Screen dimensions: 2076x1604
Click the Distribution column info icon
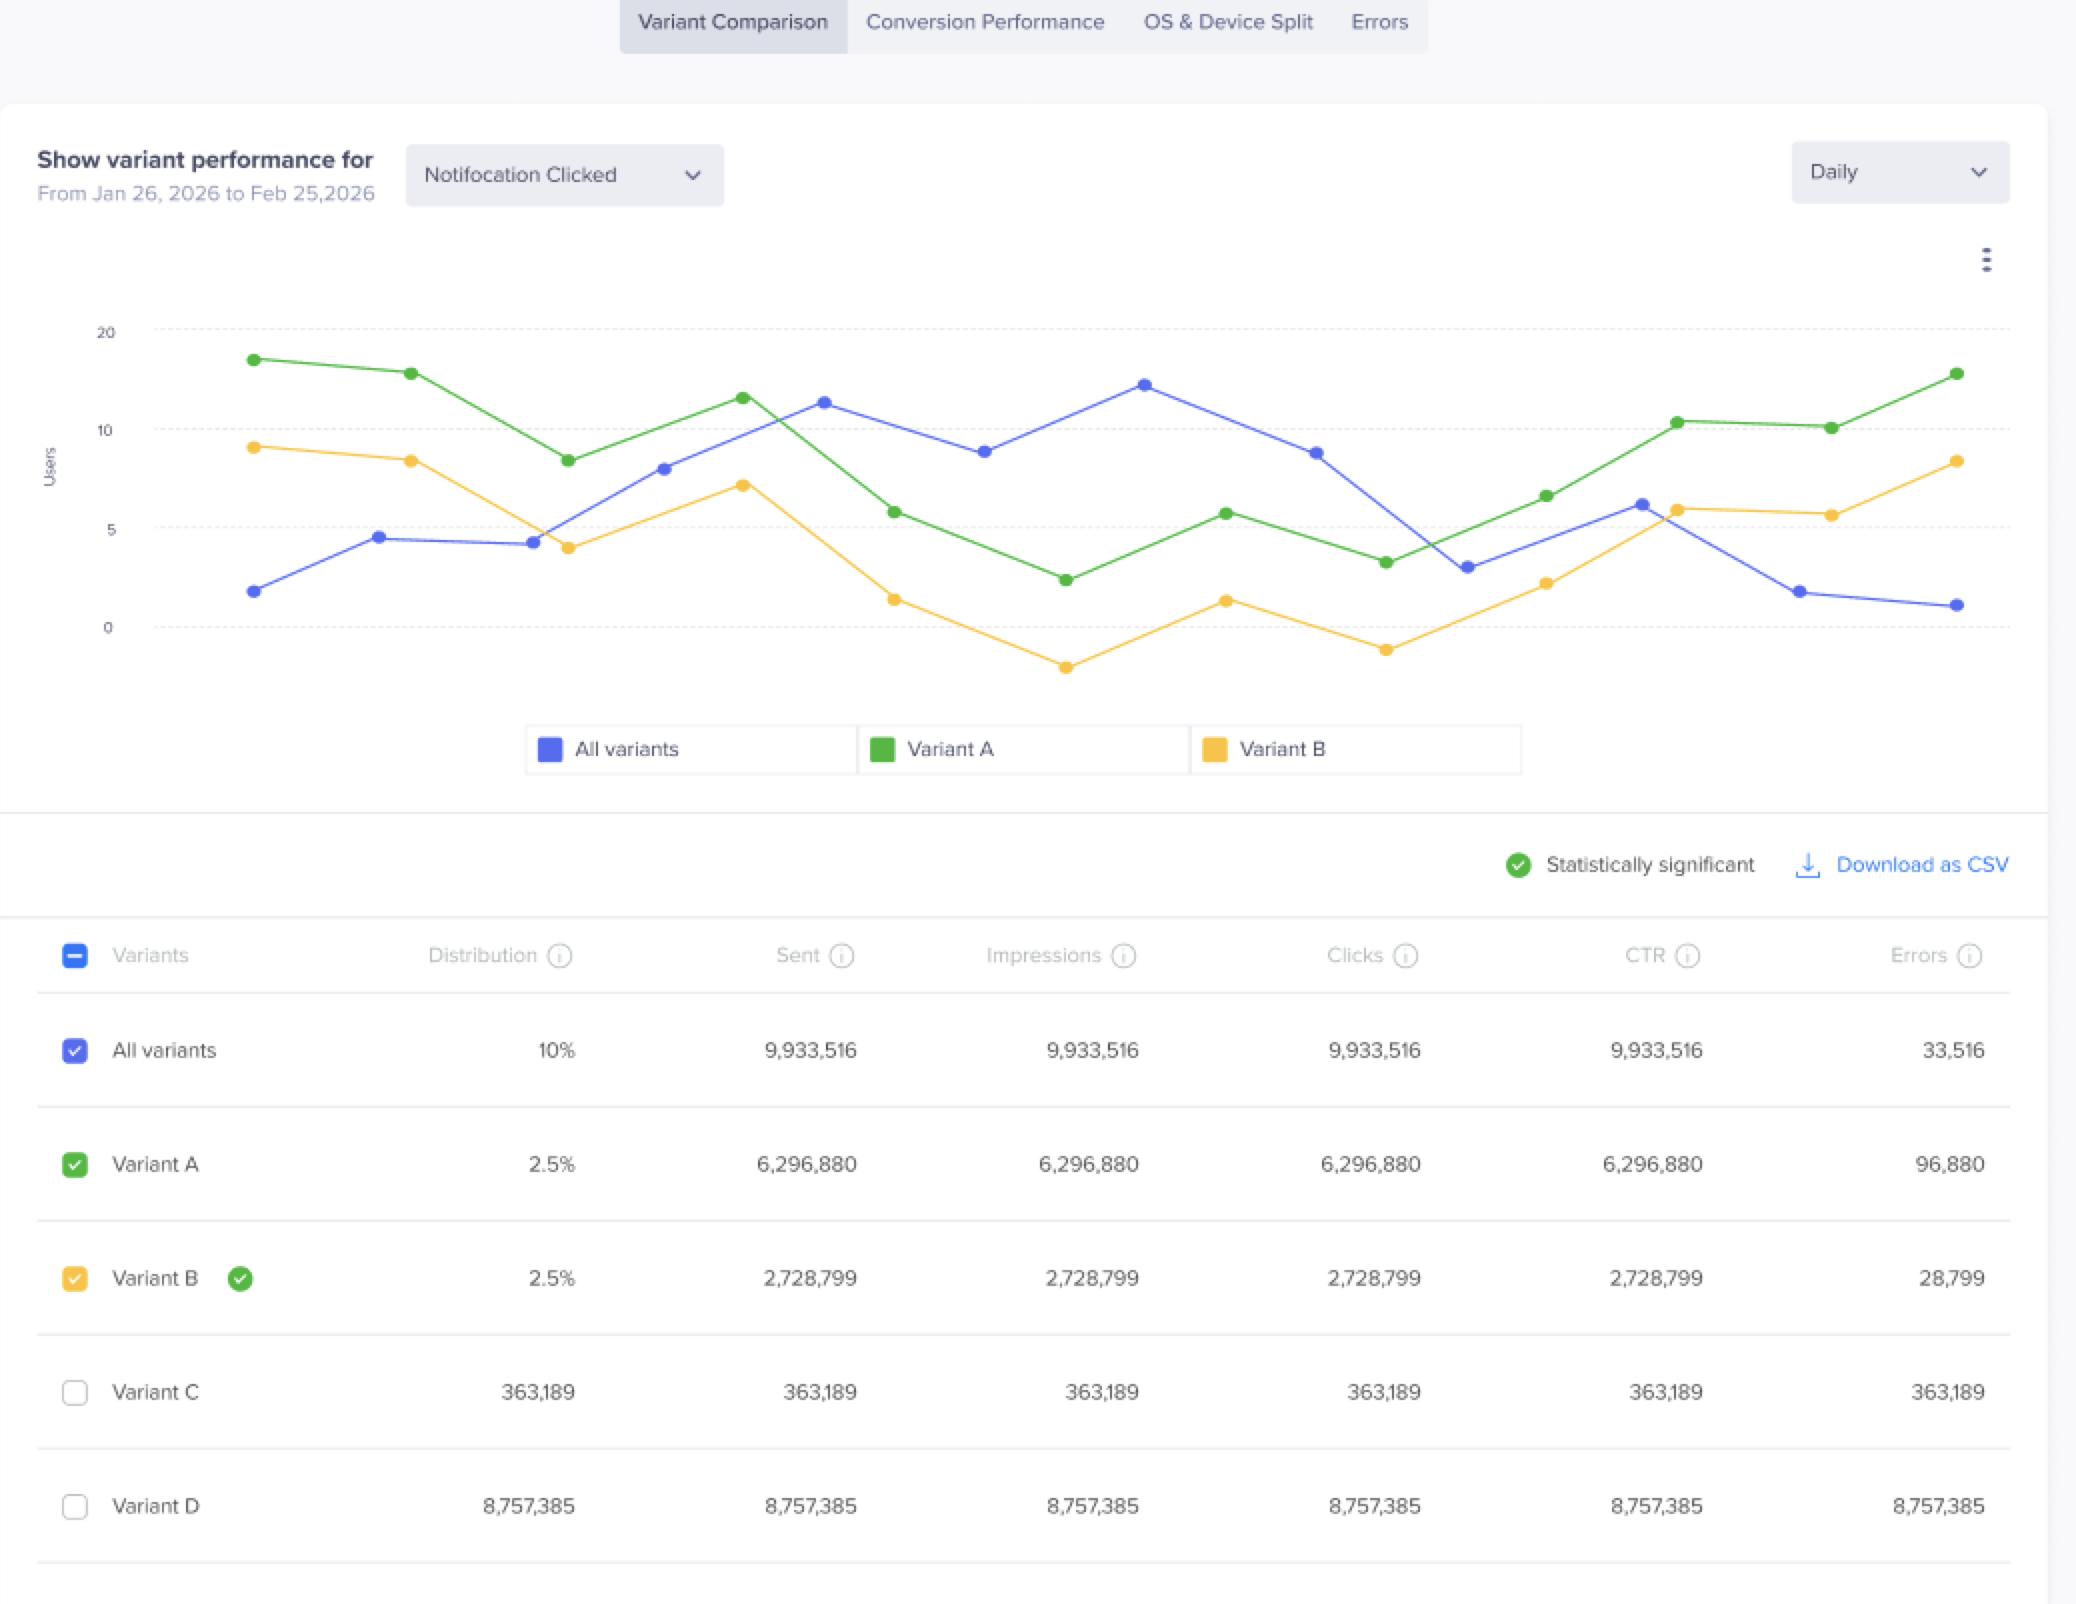coord(560,956)
